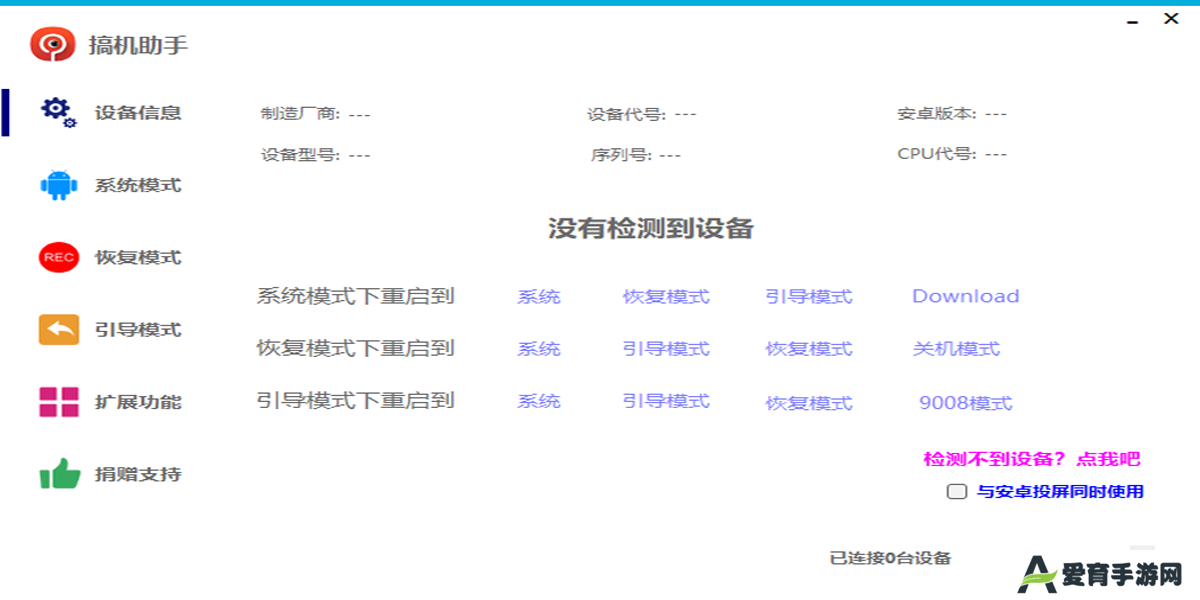Reboot to 恢复模式 from 引导模式下重启到 row
Image resolution: width=1200 pixels, height=600 pixels.
(809, 403)
